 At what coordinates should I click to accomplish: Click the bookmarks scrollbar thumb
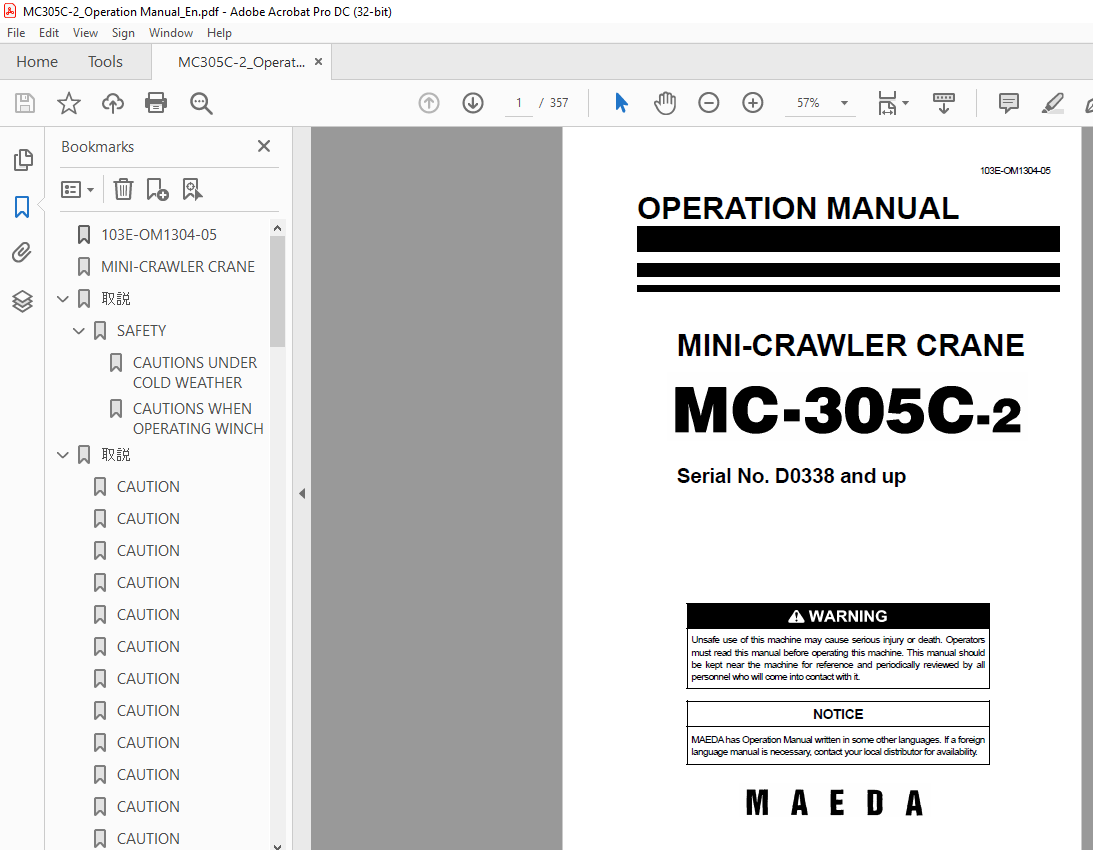click(277, 291)
